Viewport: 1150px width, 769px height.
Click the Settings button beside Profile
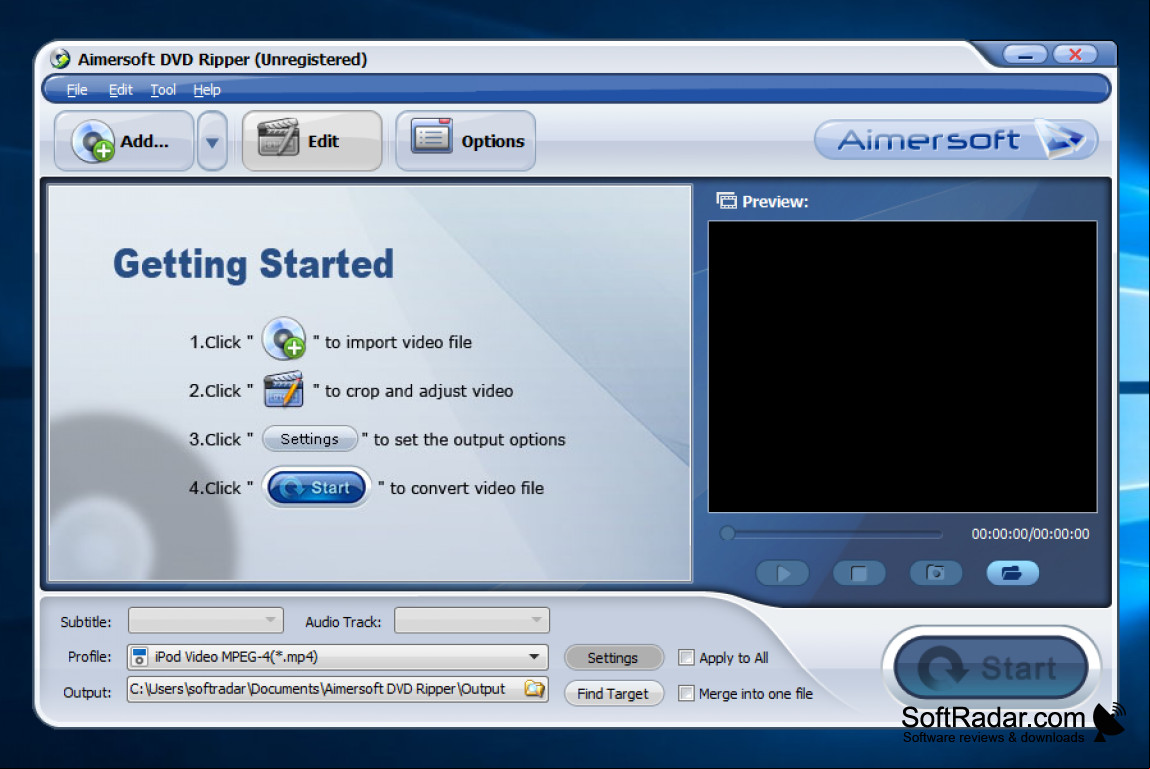pyautogui.click(x=613, y=658)
